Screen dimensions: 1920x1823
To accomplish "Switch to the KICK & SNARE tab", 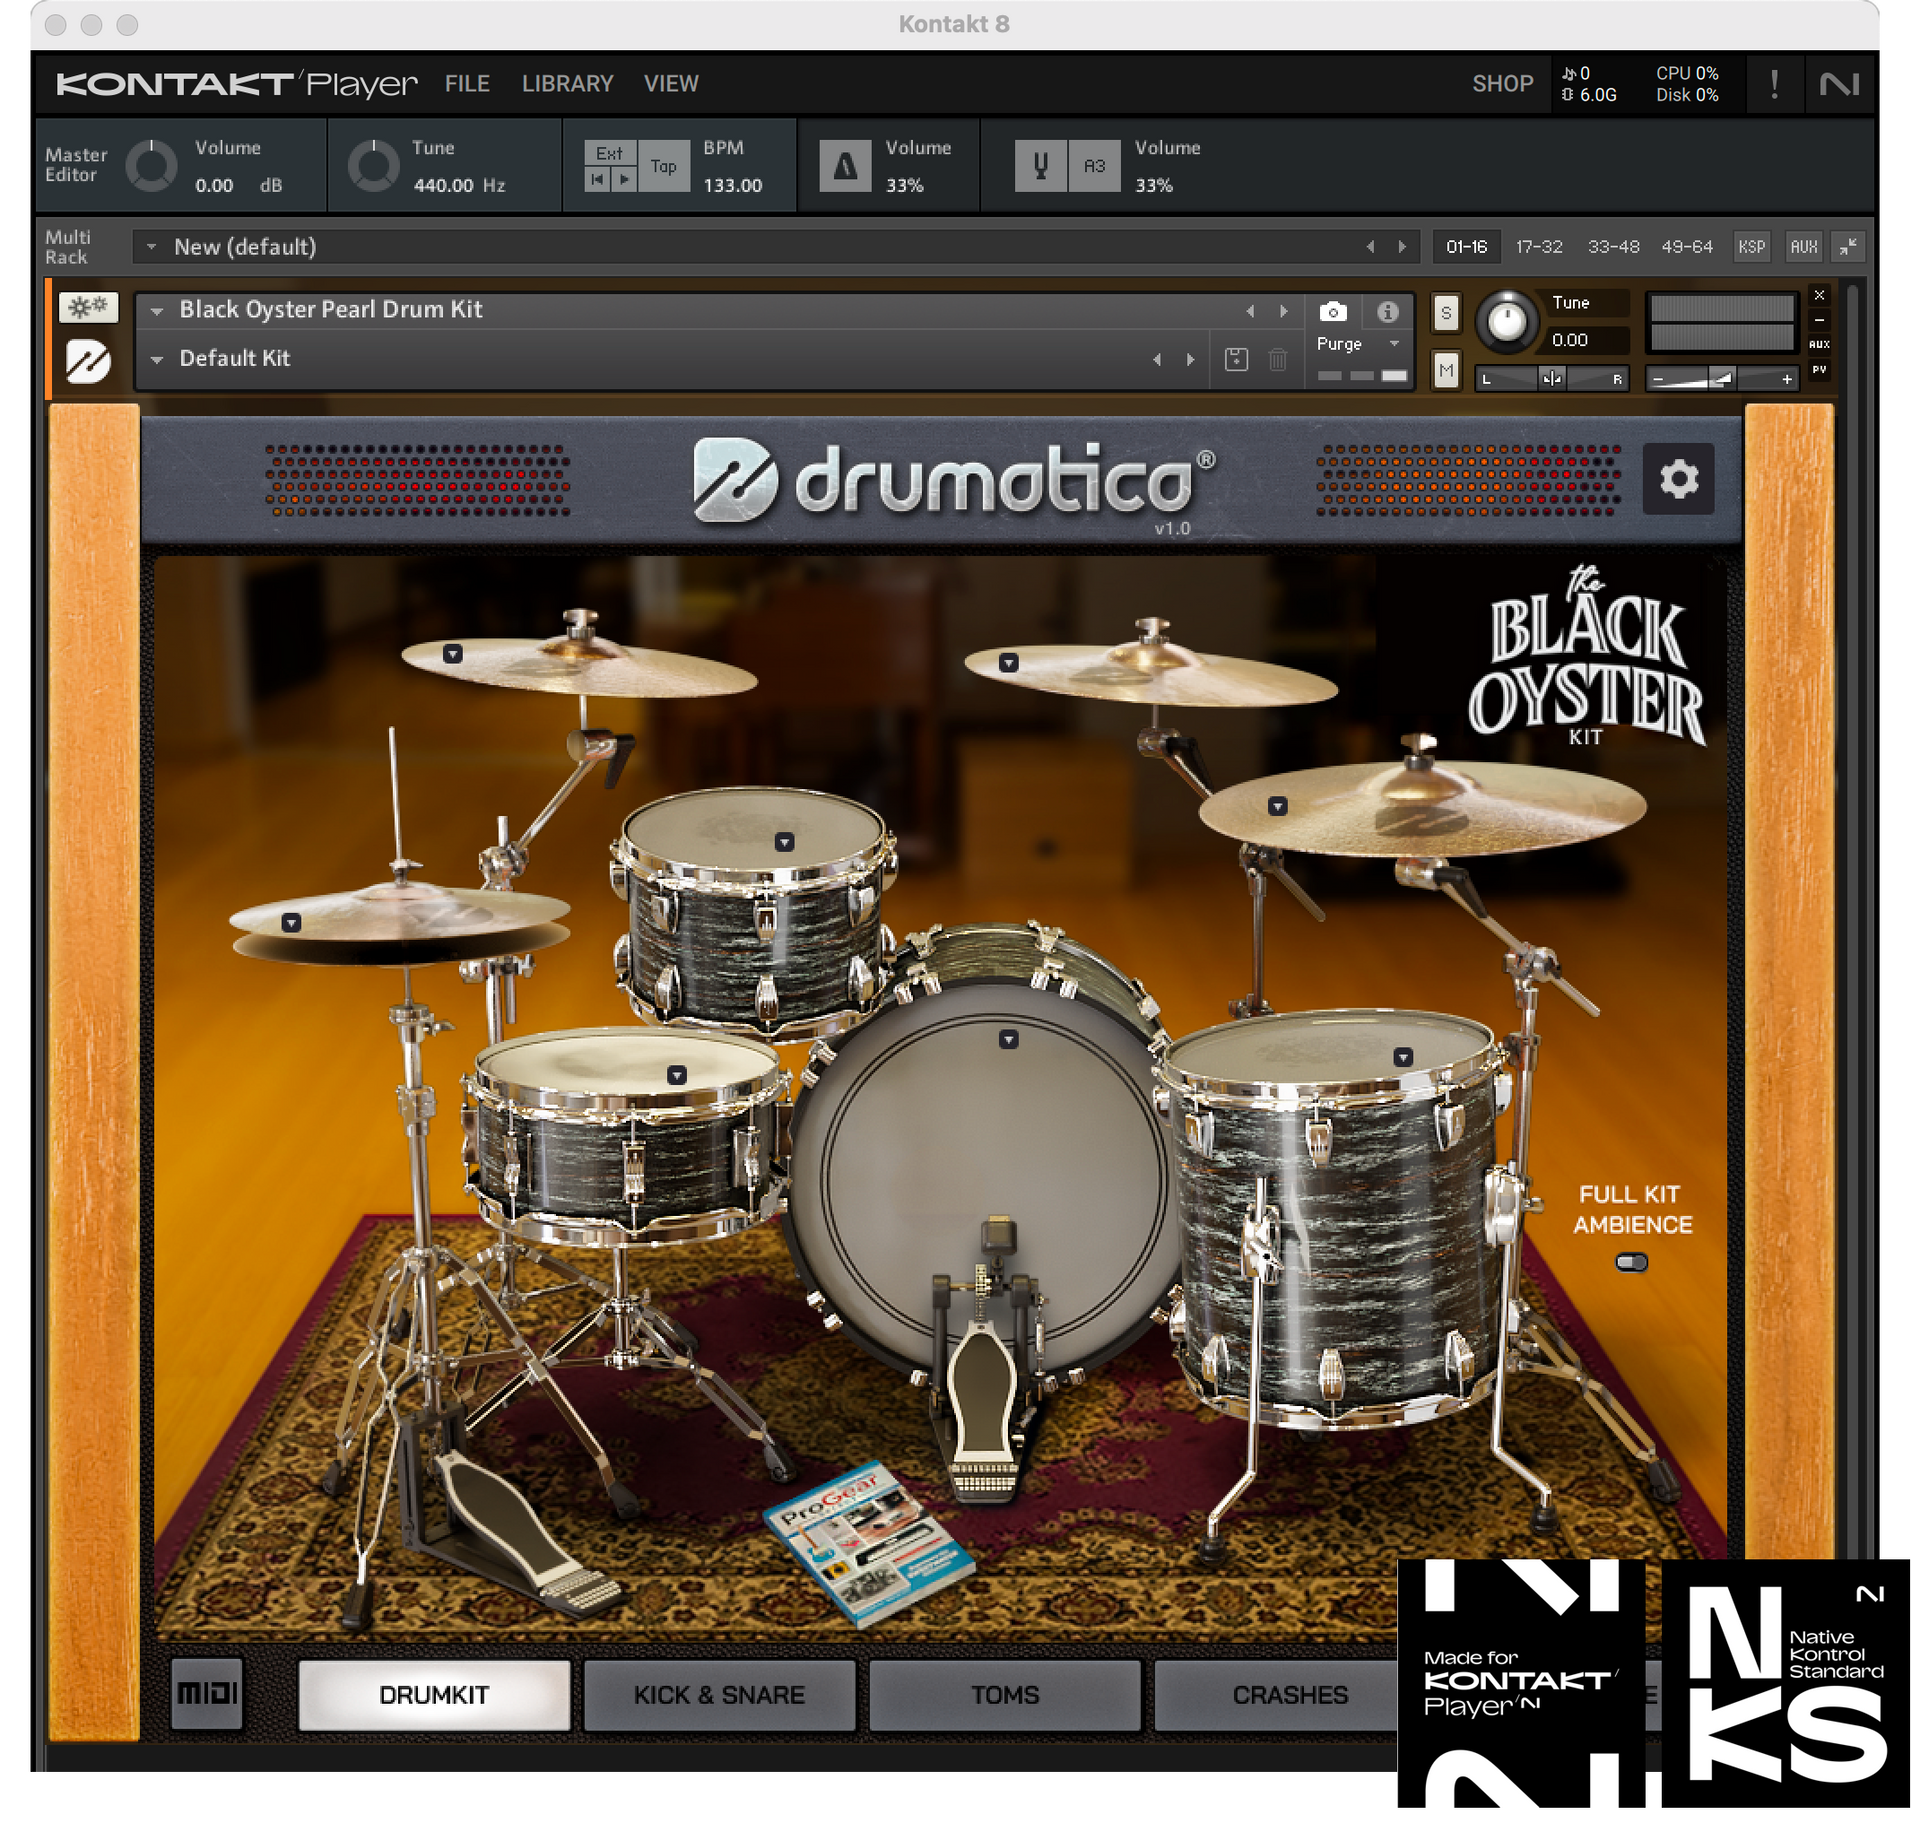I will click(719, 1694).
